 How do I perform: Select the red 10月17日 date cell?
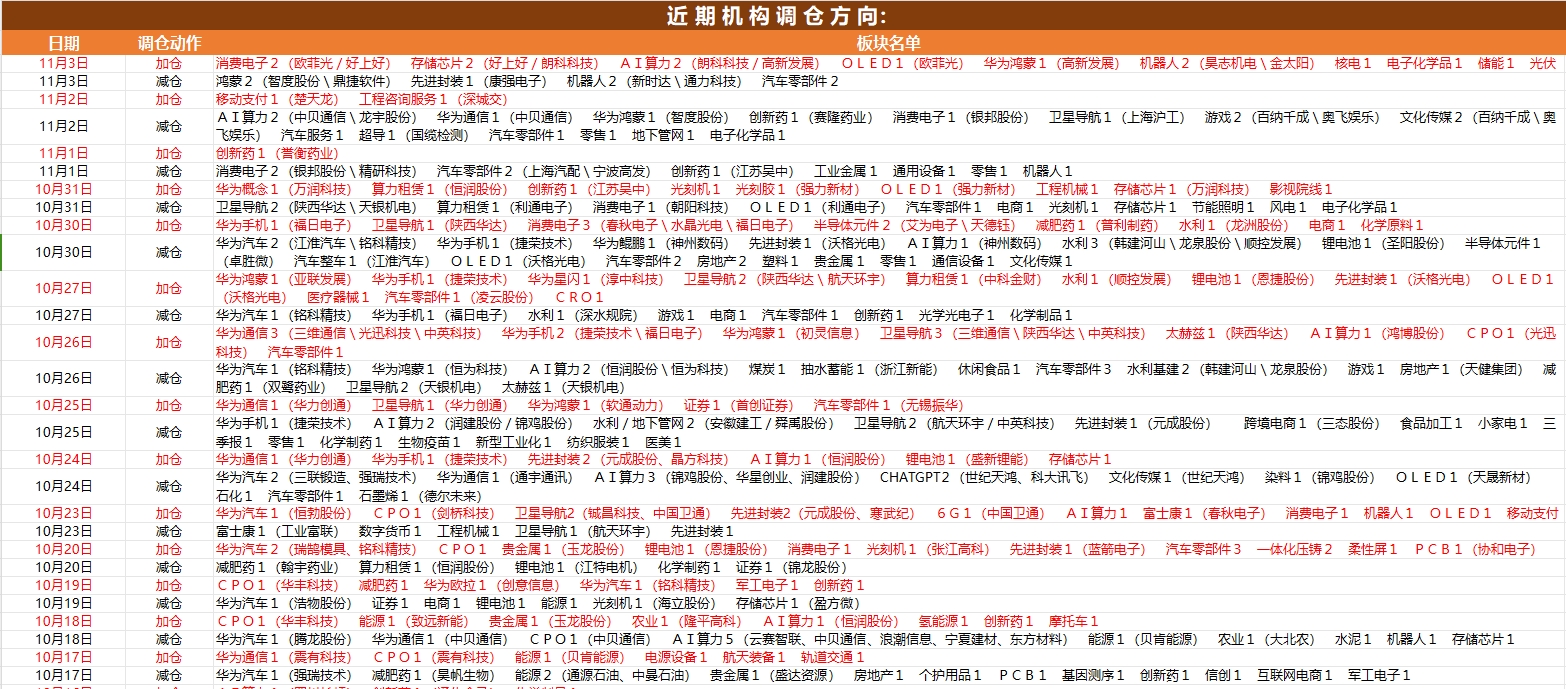pos(64,657)
